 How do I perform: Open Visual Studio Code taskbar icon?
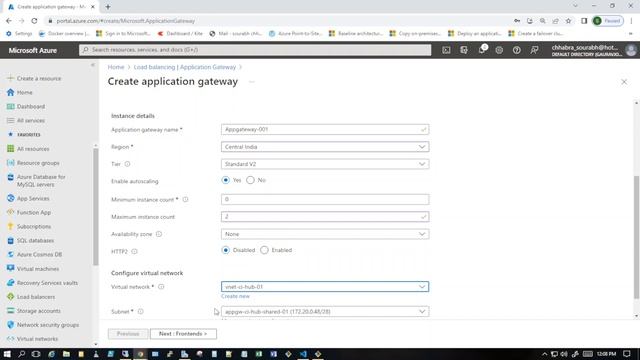click(x=303, y=354)
